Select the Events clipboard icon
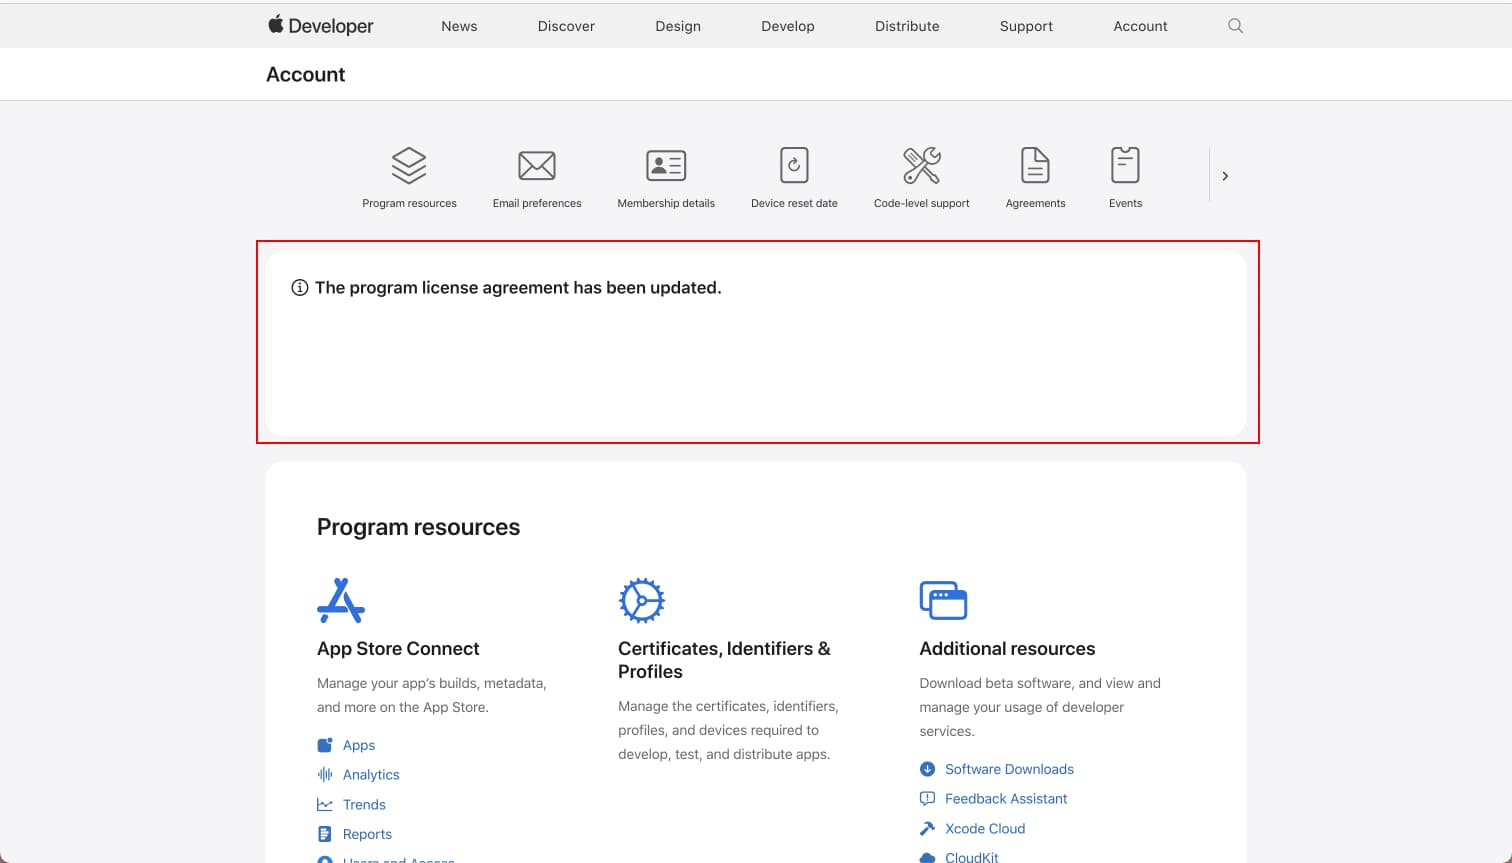The height and width of the screenshot is (863, 1512). (x=1125, y=166)
